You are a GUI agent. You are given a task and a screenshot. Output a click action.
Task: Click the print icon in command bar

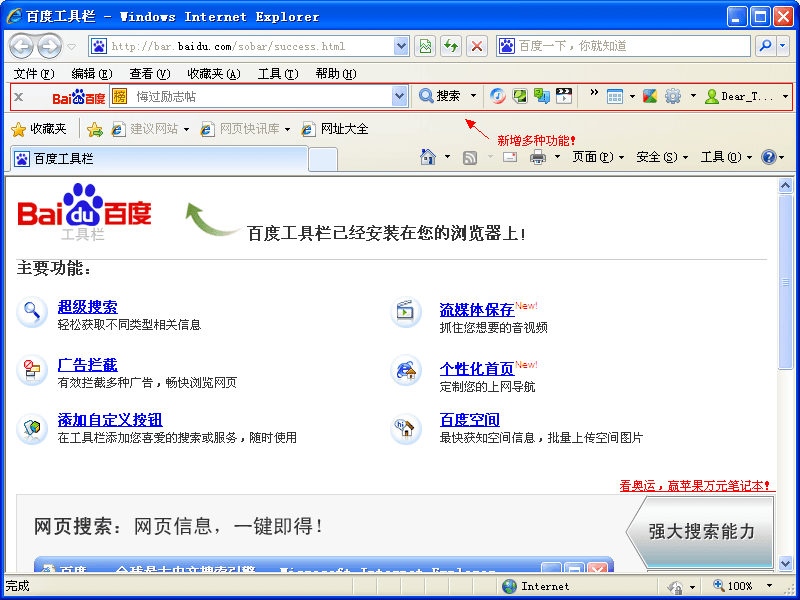(537, 157)
